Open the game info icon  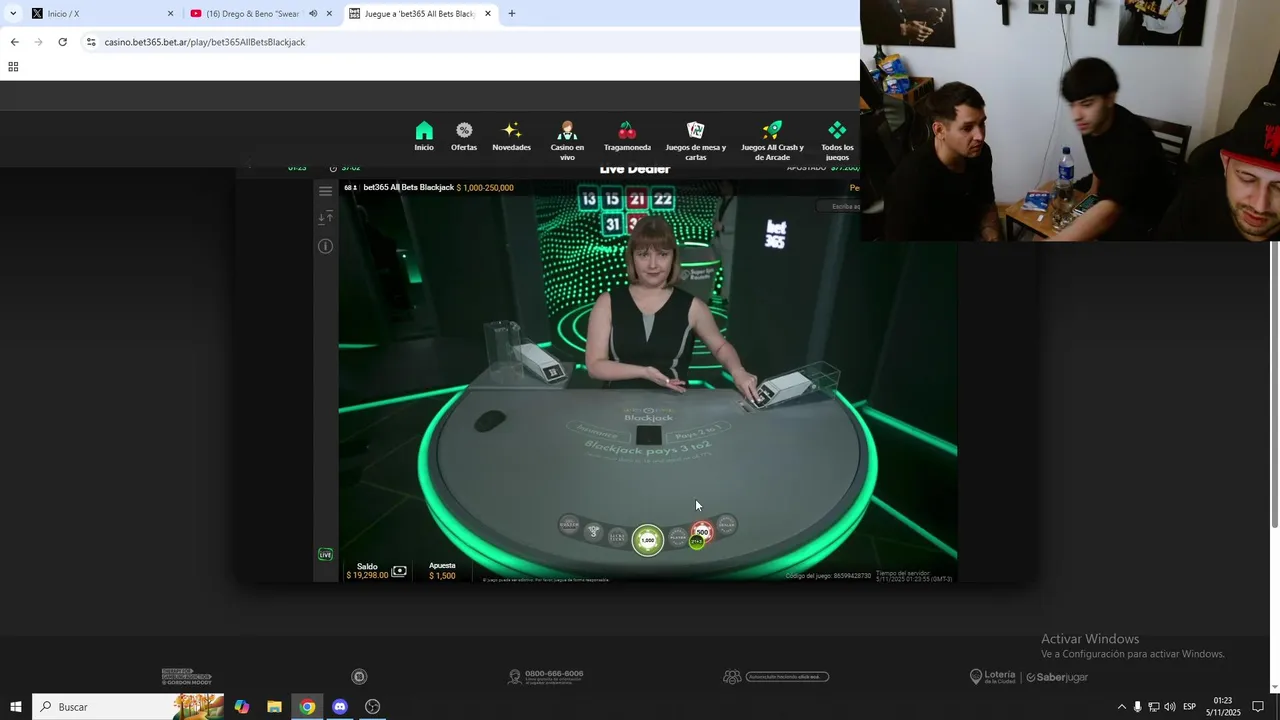(x=325, y=246)
